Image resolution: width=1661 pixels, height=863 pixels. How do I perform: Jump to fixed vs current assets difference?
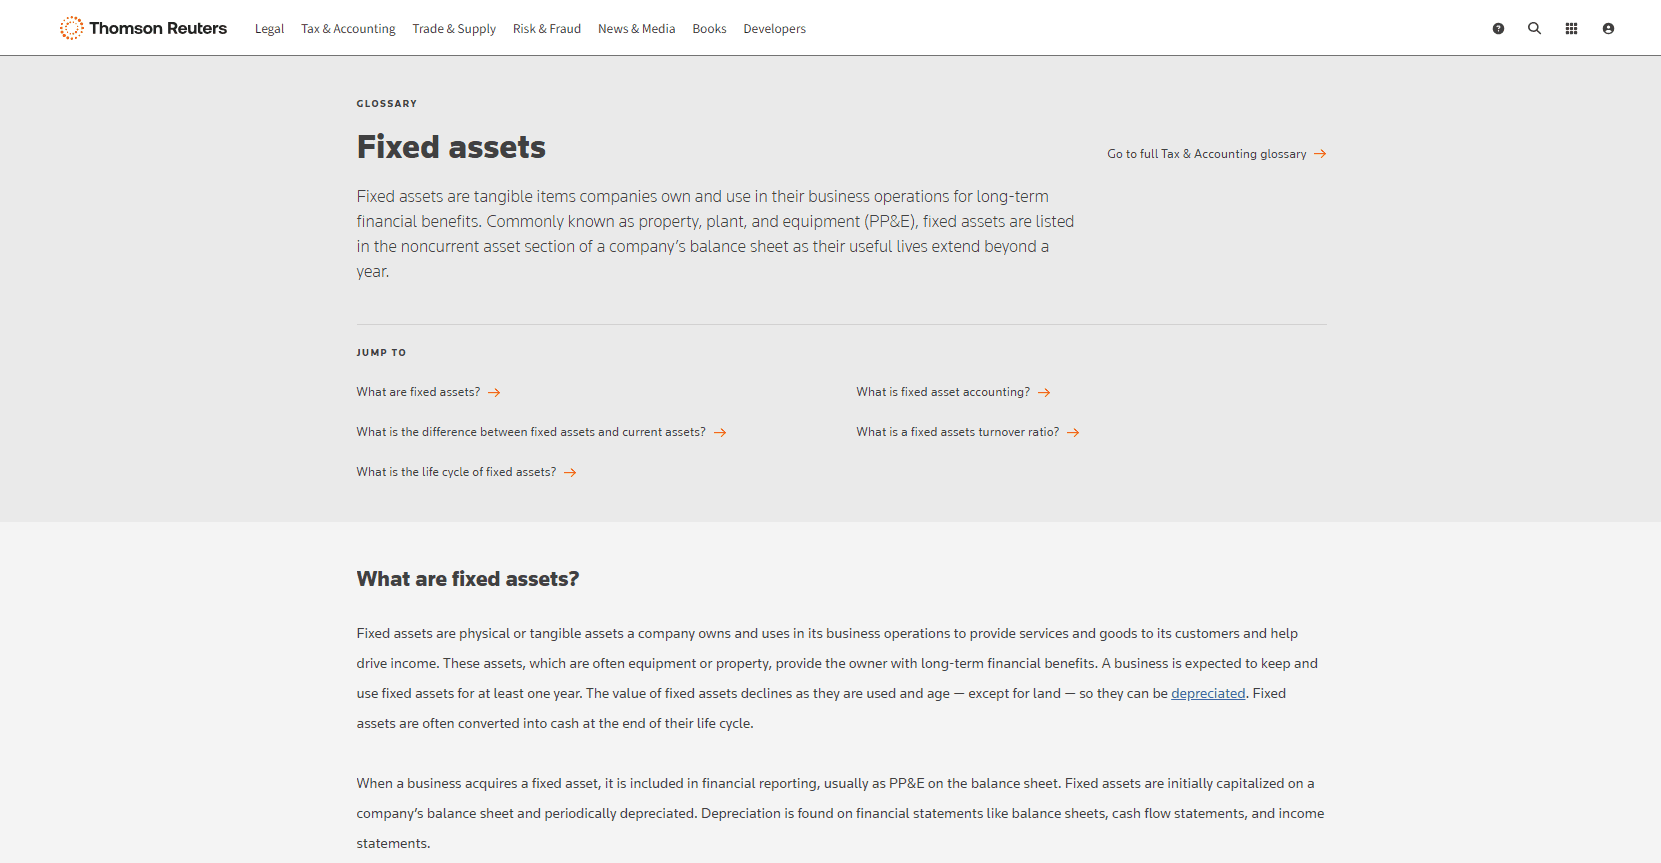pos(530,432)
